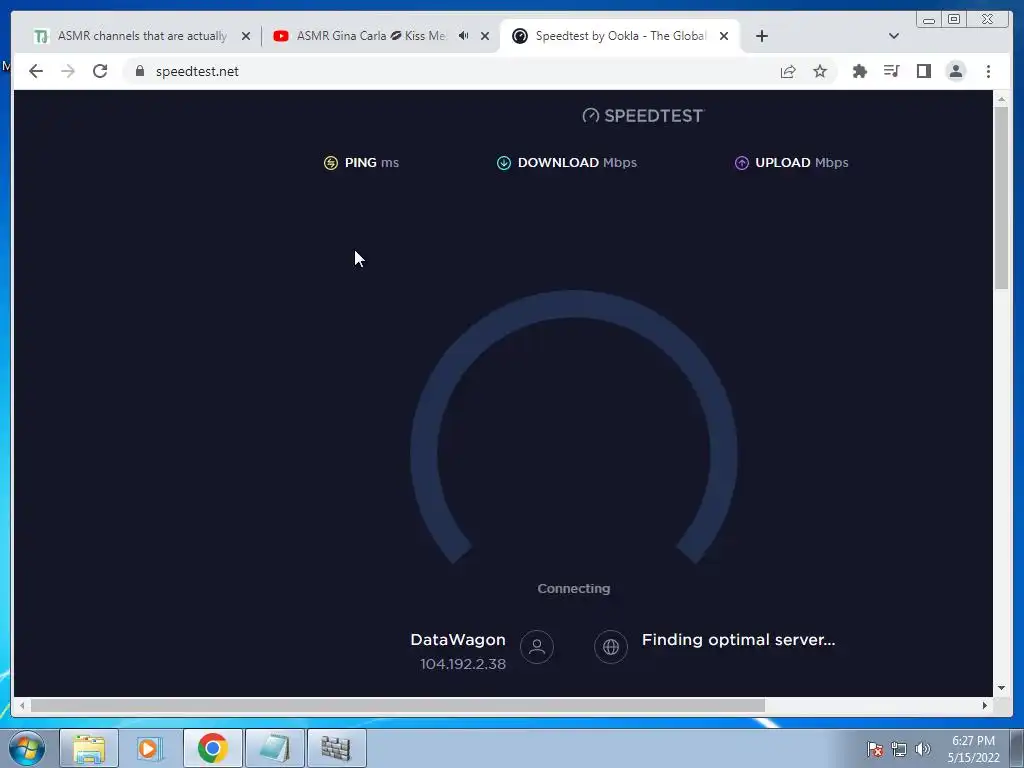
Task: Click the user profile circle icon
Action: [537, 647]
